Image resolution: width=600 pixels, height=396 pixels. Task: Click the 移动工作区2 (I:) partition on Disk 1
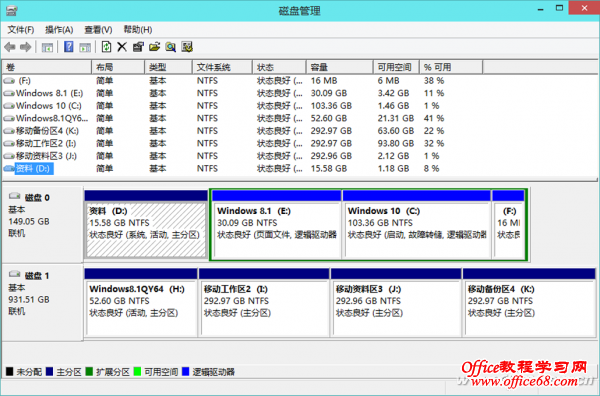tap(264, 302)
